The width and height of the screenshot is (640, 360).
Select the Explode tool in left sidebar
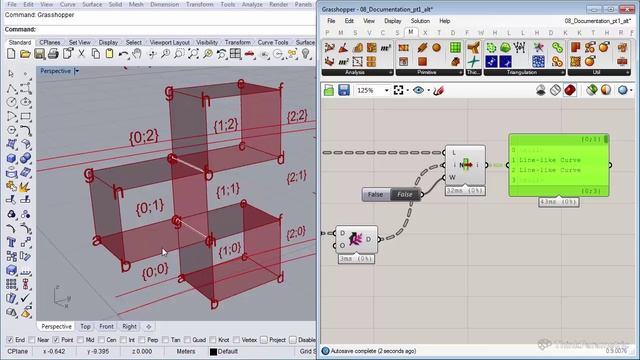tap(25, 187)
